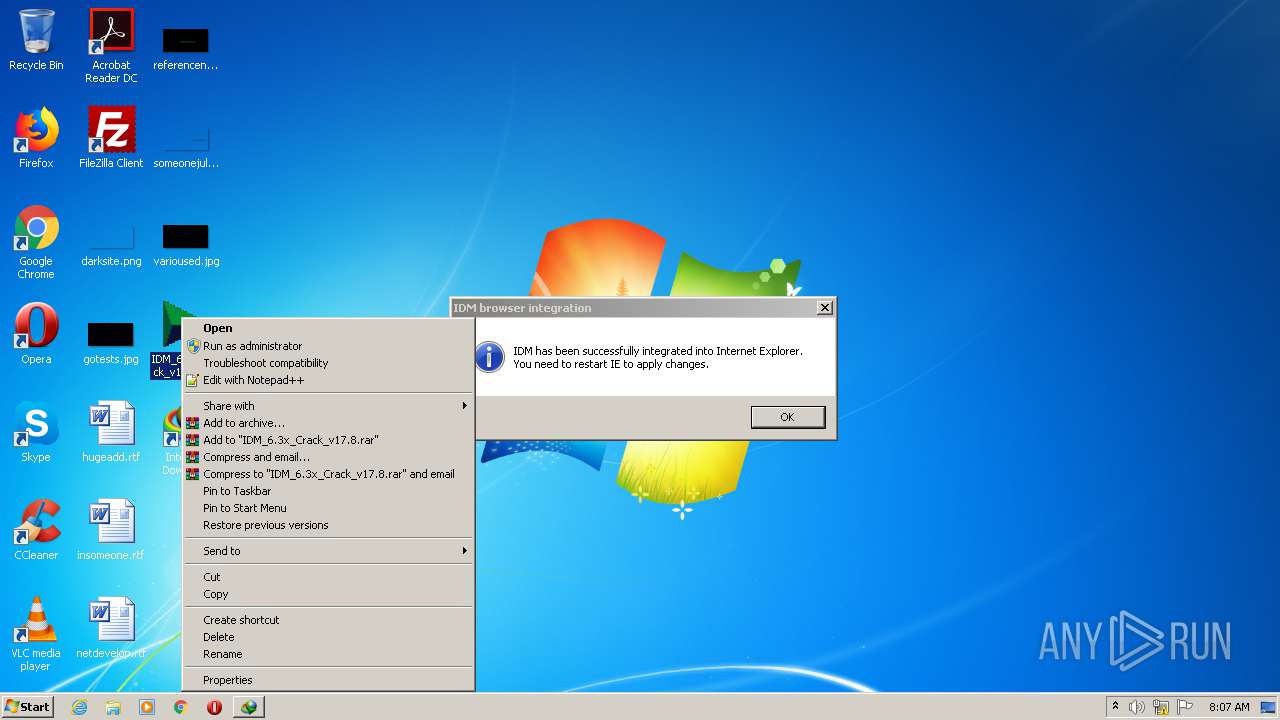This screenshot has height=720, width=1280.
Task: Launch Google Chrome desktop shortcut
Action: pos(36,242)
